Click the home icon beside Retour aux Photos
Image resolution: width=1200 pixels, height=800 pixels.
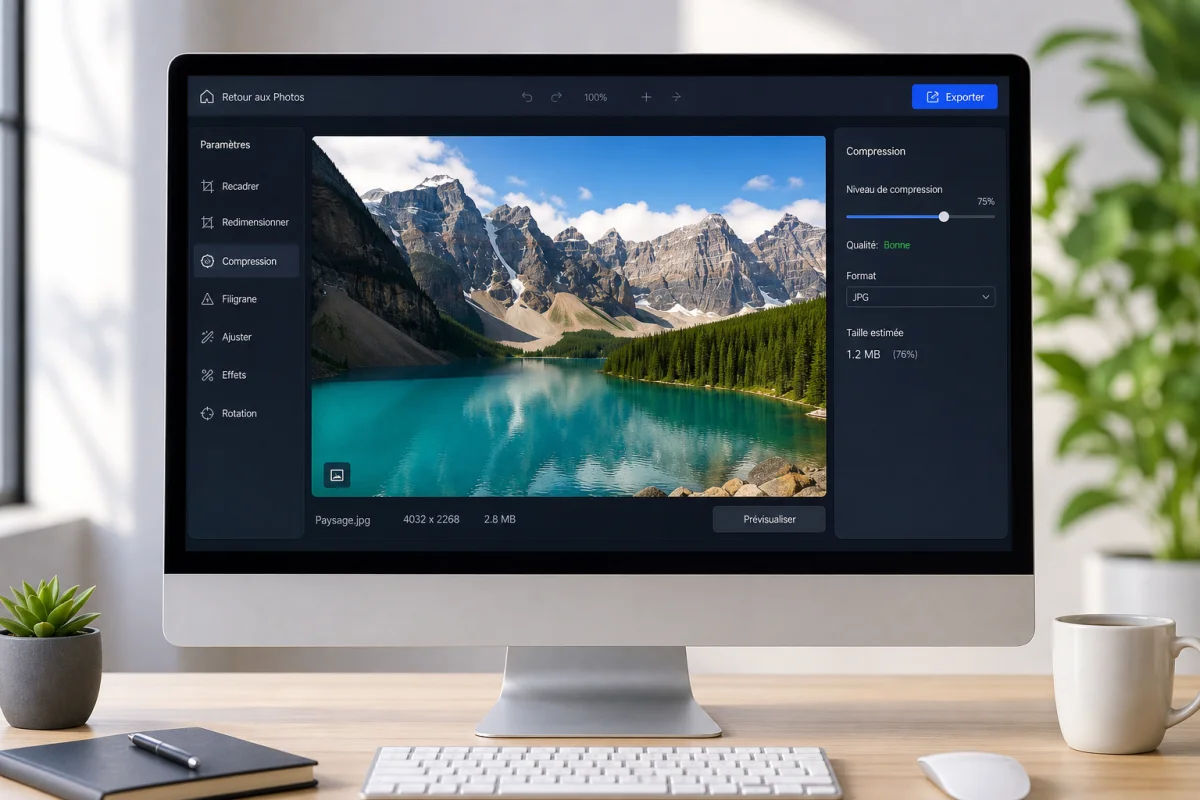[x=207, y=97]
